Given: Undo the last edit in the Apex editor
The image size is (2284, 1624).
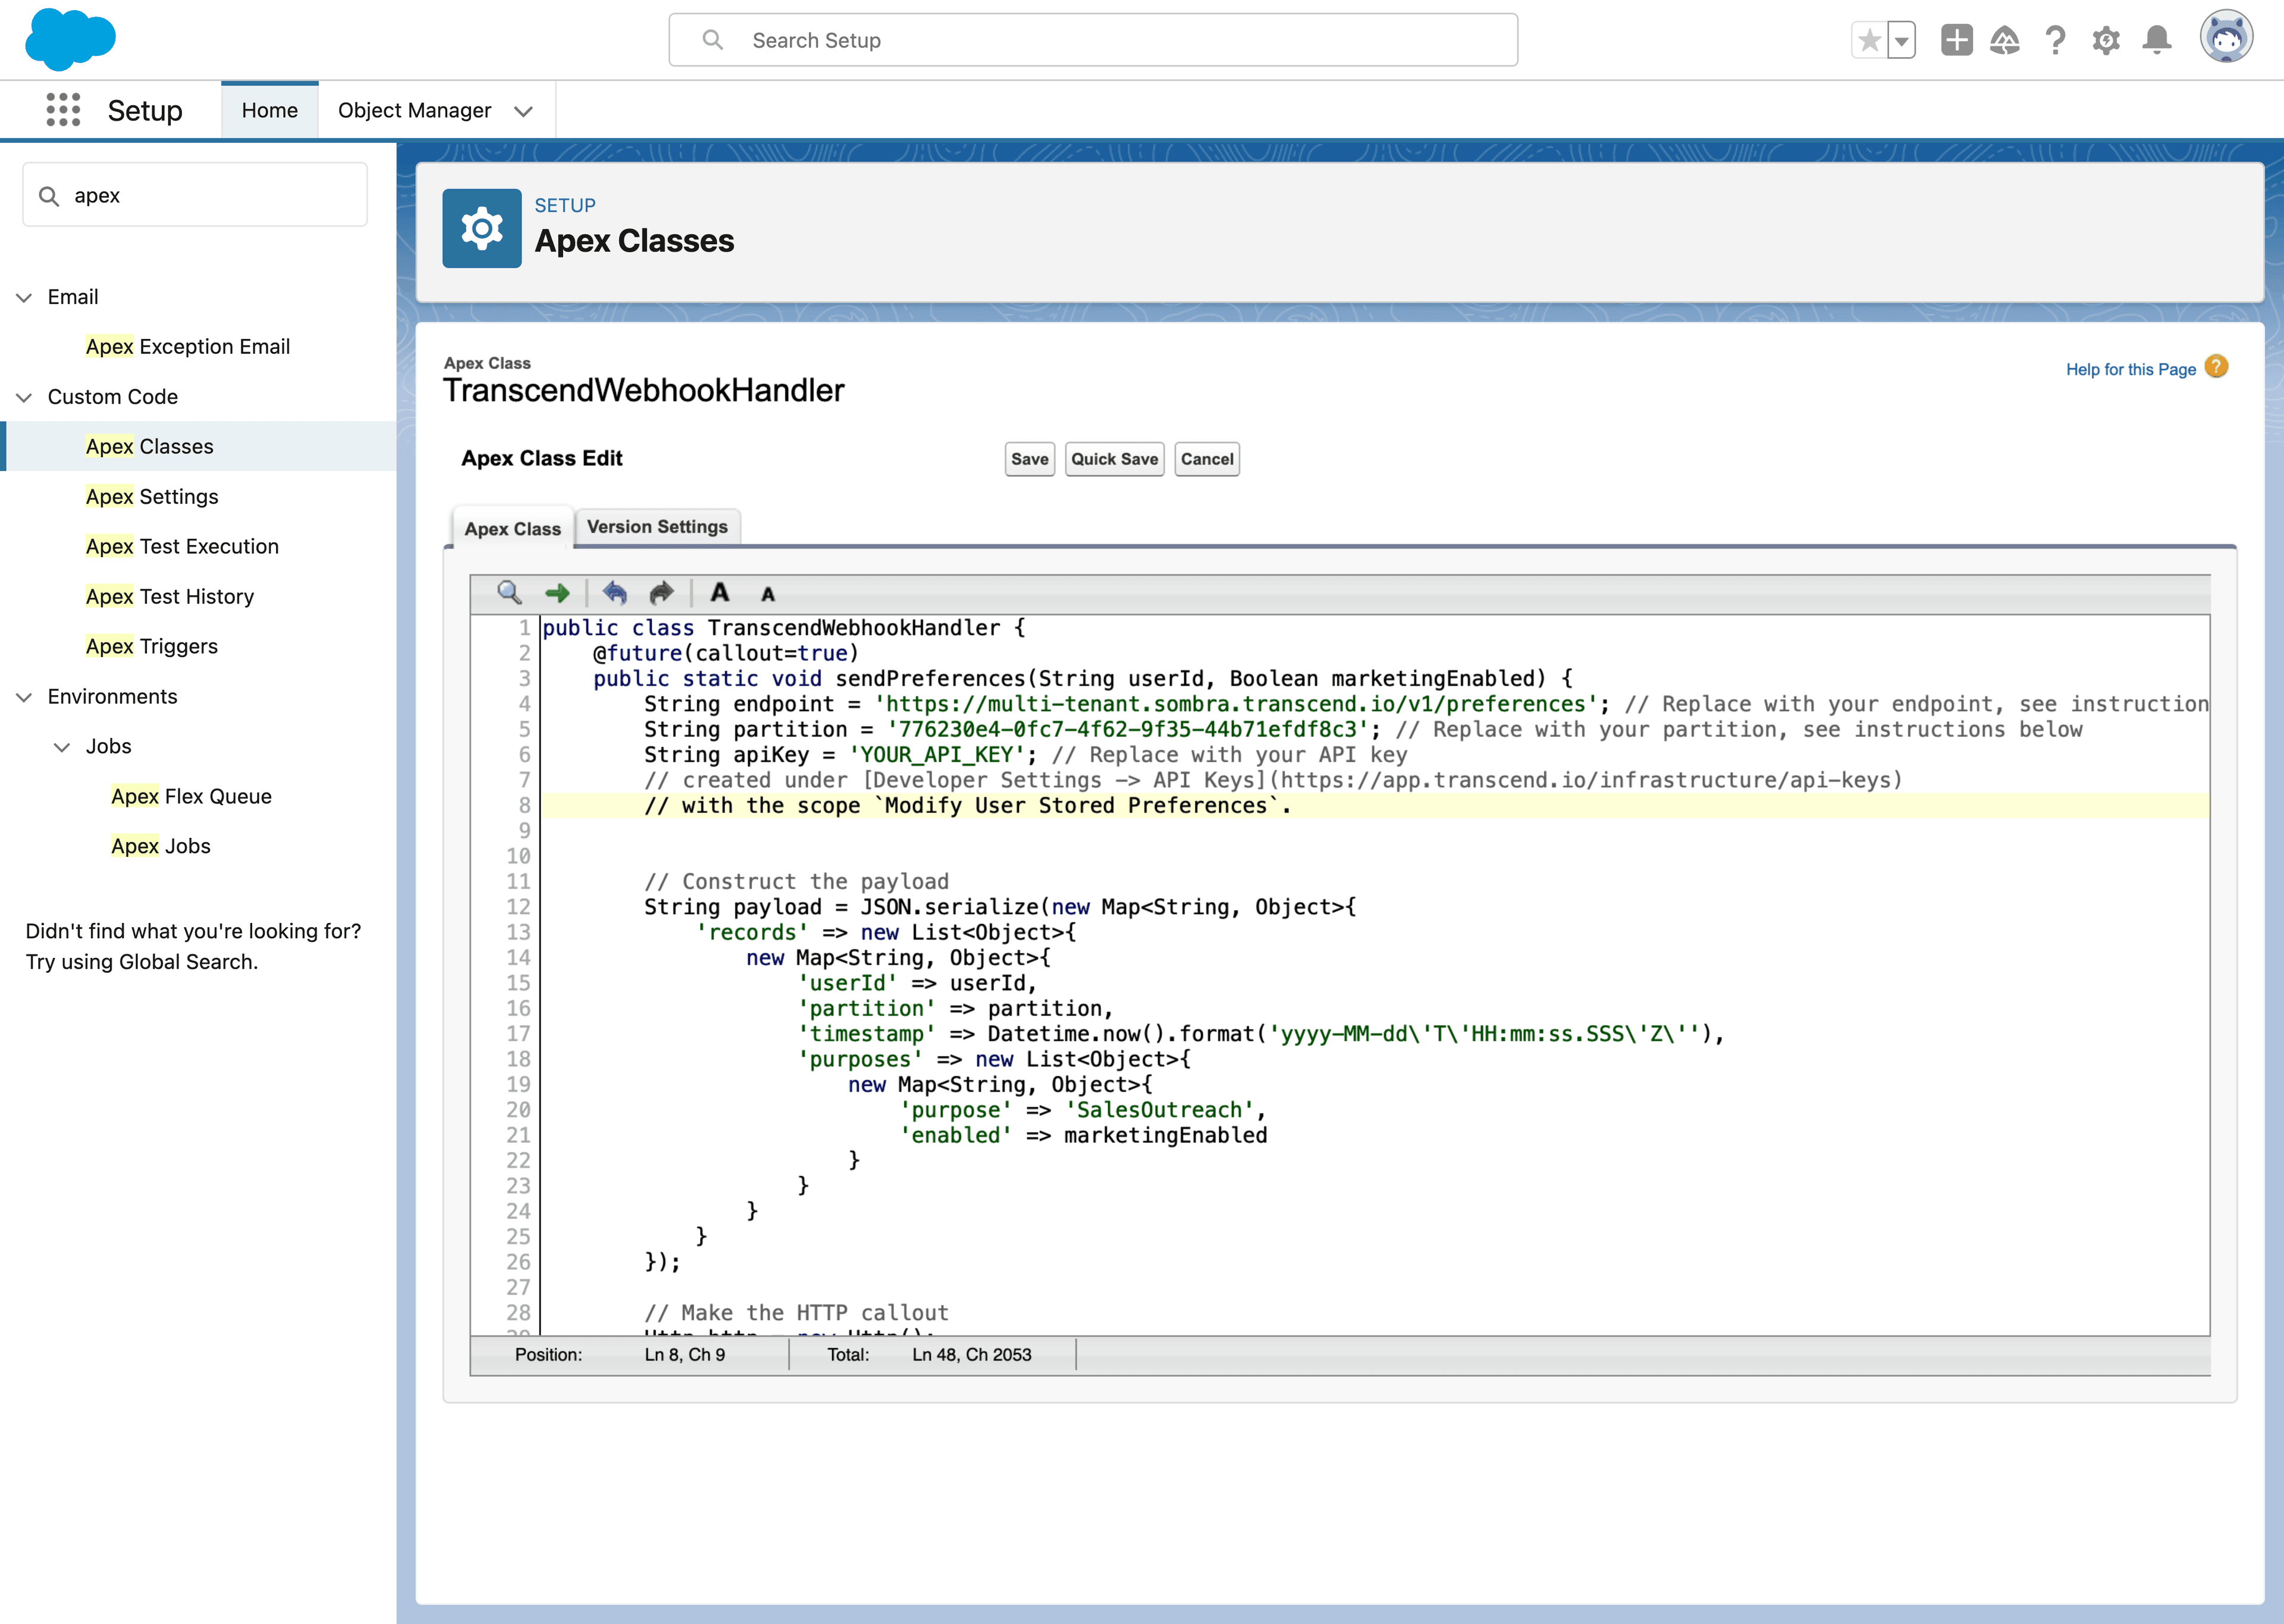Looking at the screenshot, I should (x=615, y=593).
